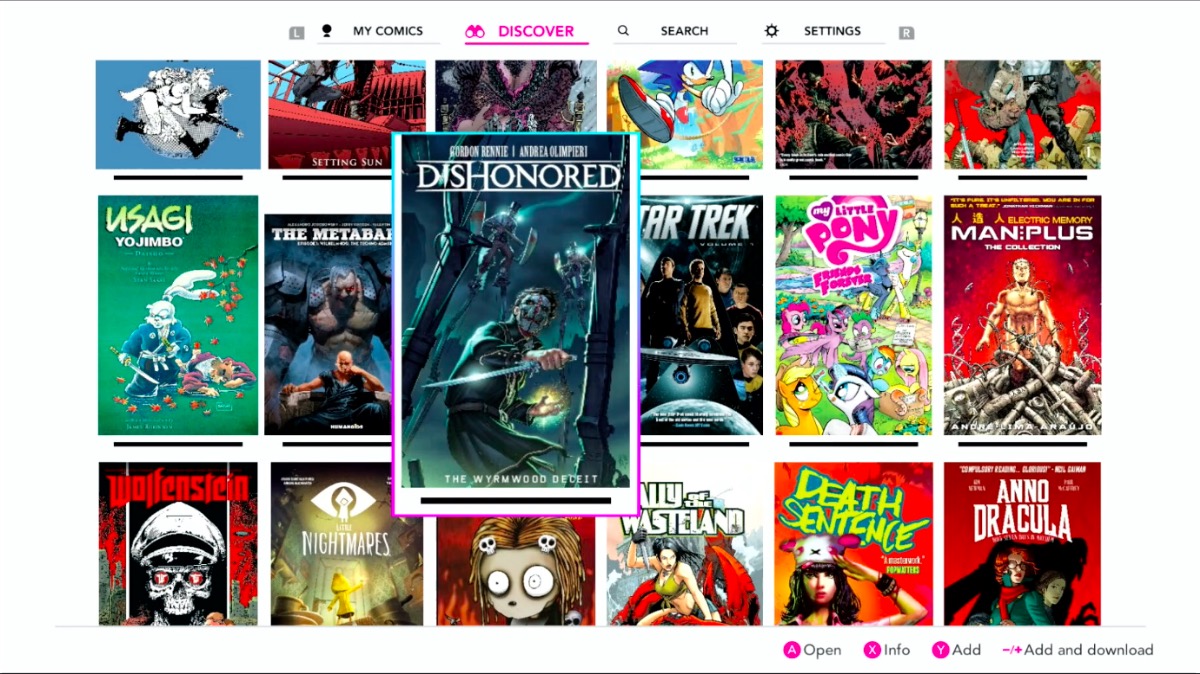Click the person icon beside My Comics
Screen dimensions: 1200x674
326,31
